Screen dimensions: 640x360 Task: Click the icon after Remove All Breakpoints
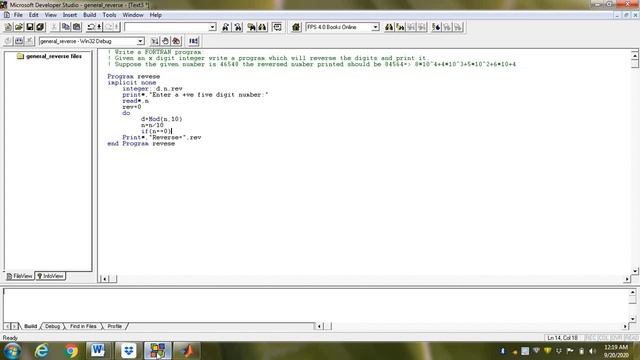pyautogui.click(x=193, y=41)
